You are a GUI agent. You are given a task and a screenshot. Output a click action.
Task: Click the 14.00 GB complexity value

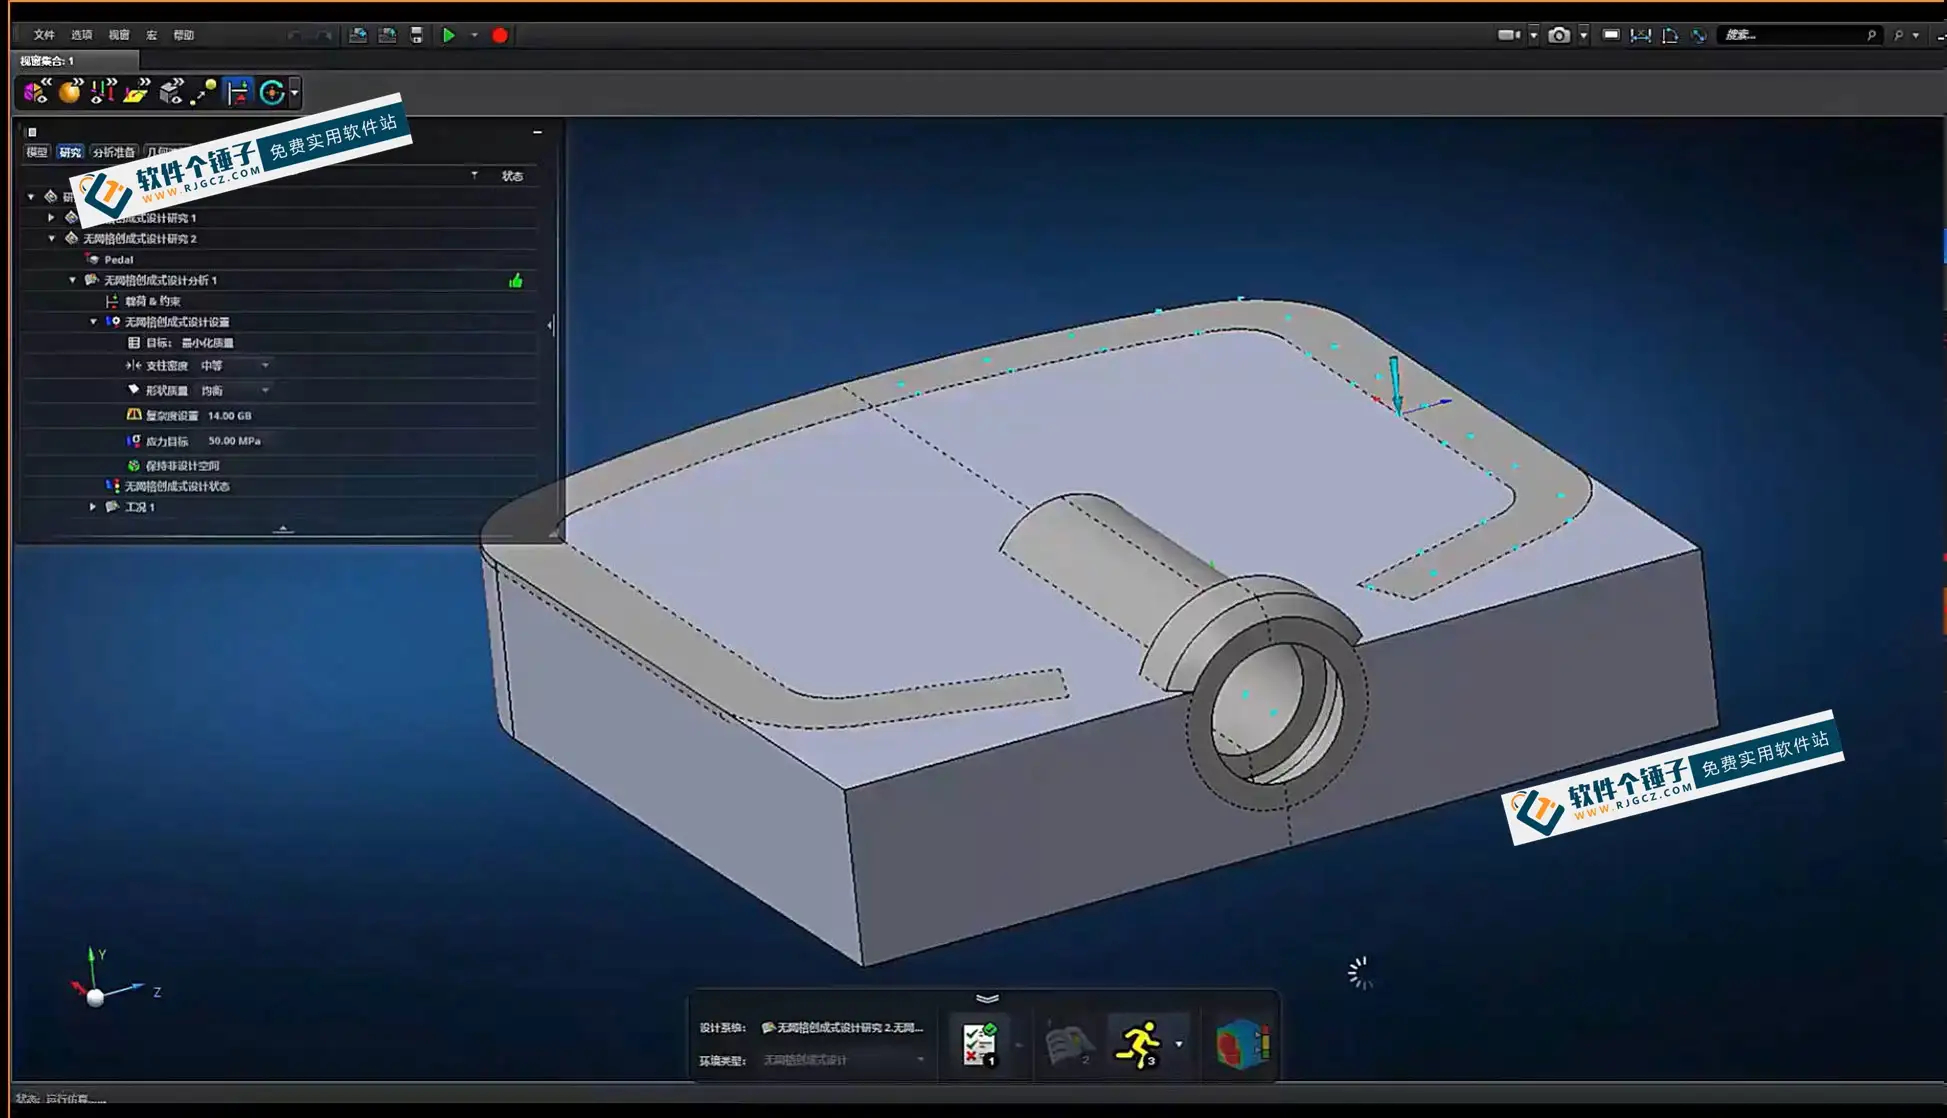(229, 416)
